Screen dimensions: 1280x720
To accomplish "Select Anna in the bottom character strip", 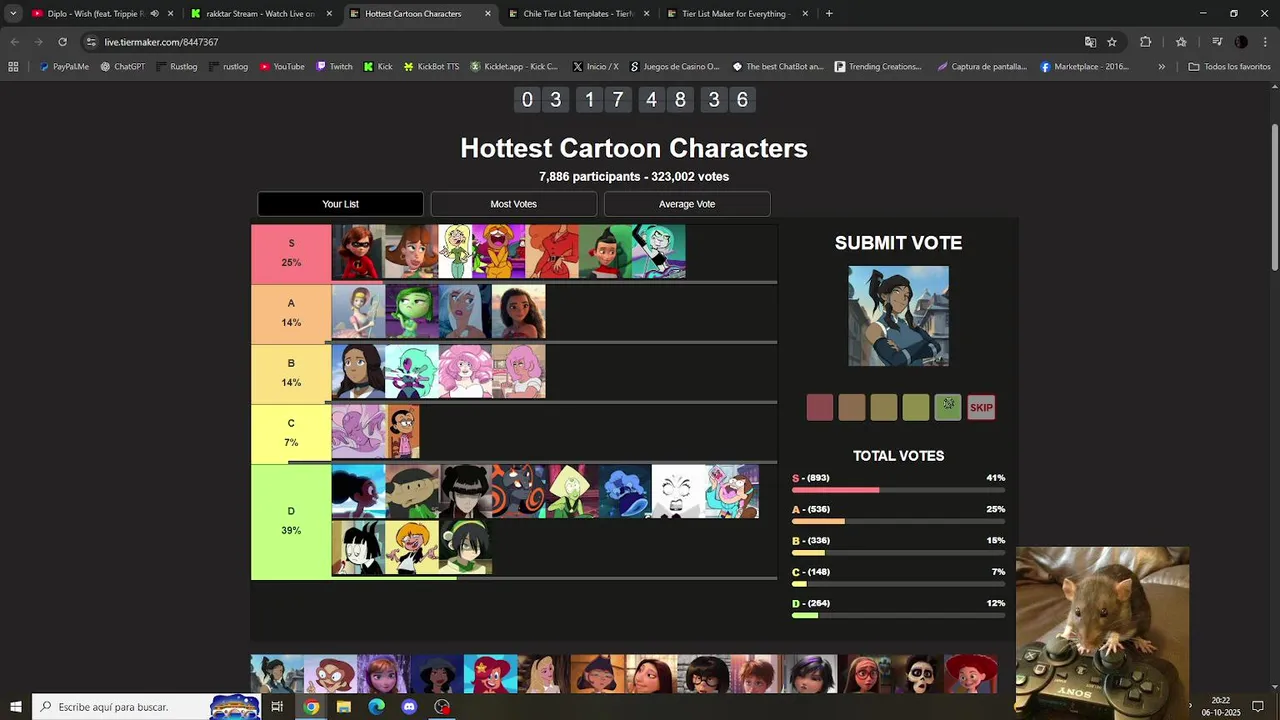I will coord(384,674).
